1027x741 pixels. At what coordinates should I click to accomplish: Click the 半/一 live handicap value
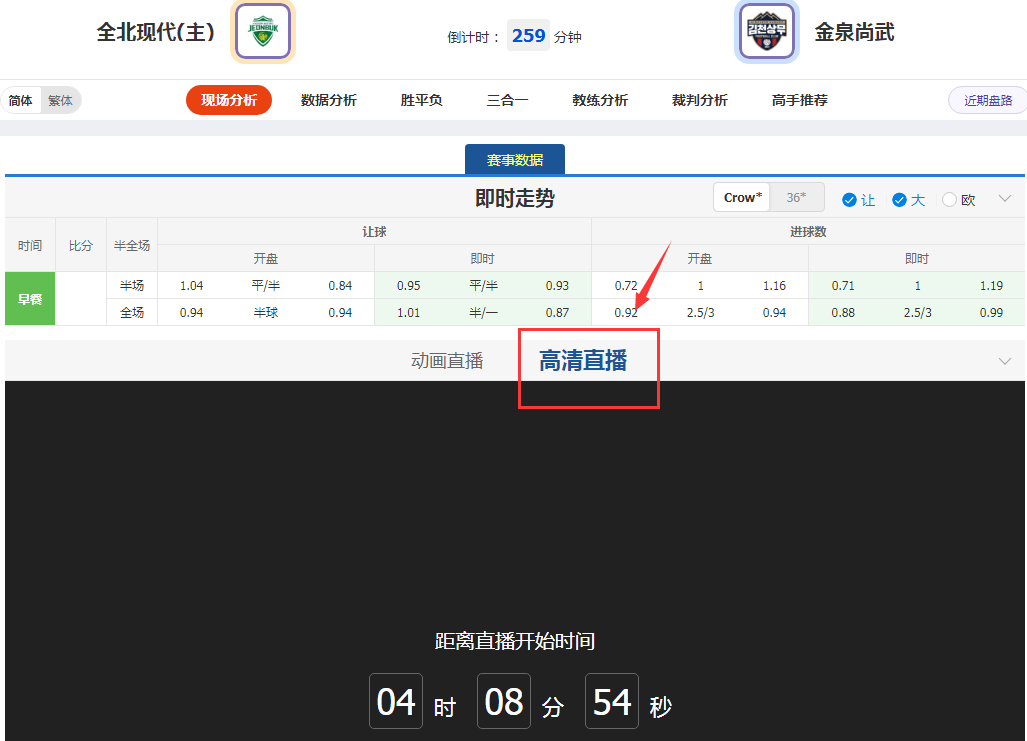coord(483,313)
